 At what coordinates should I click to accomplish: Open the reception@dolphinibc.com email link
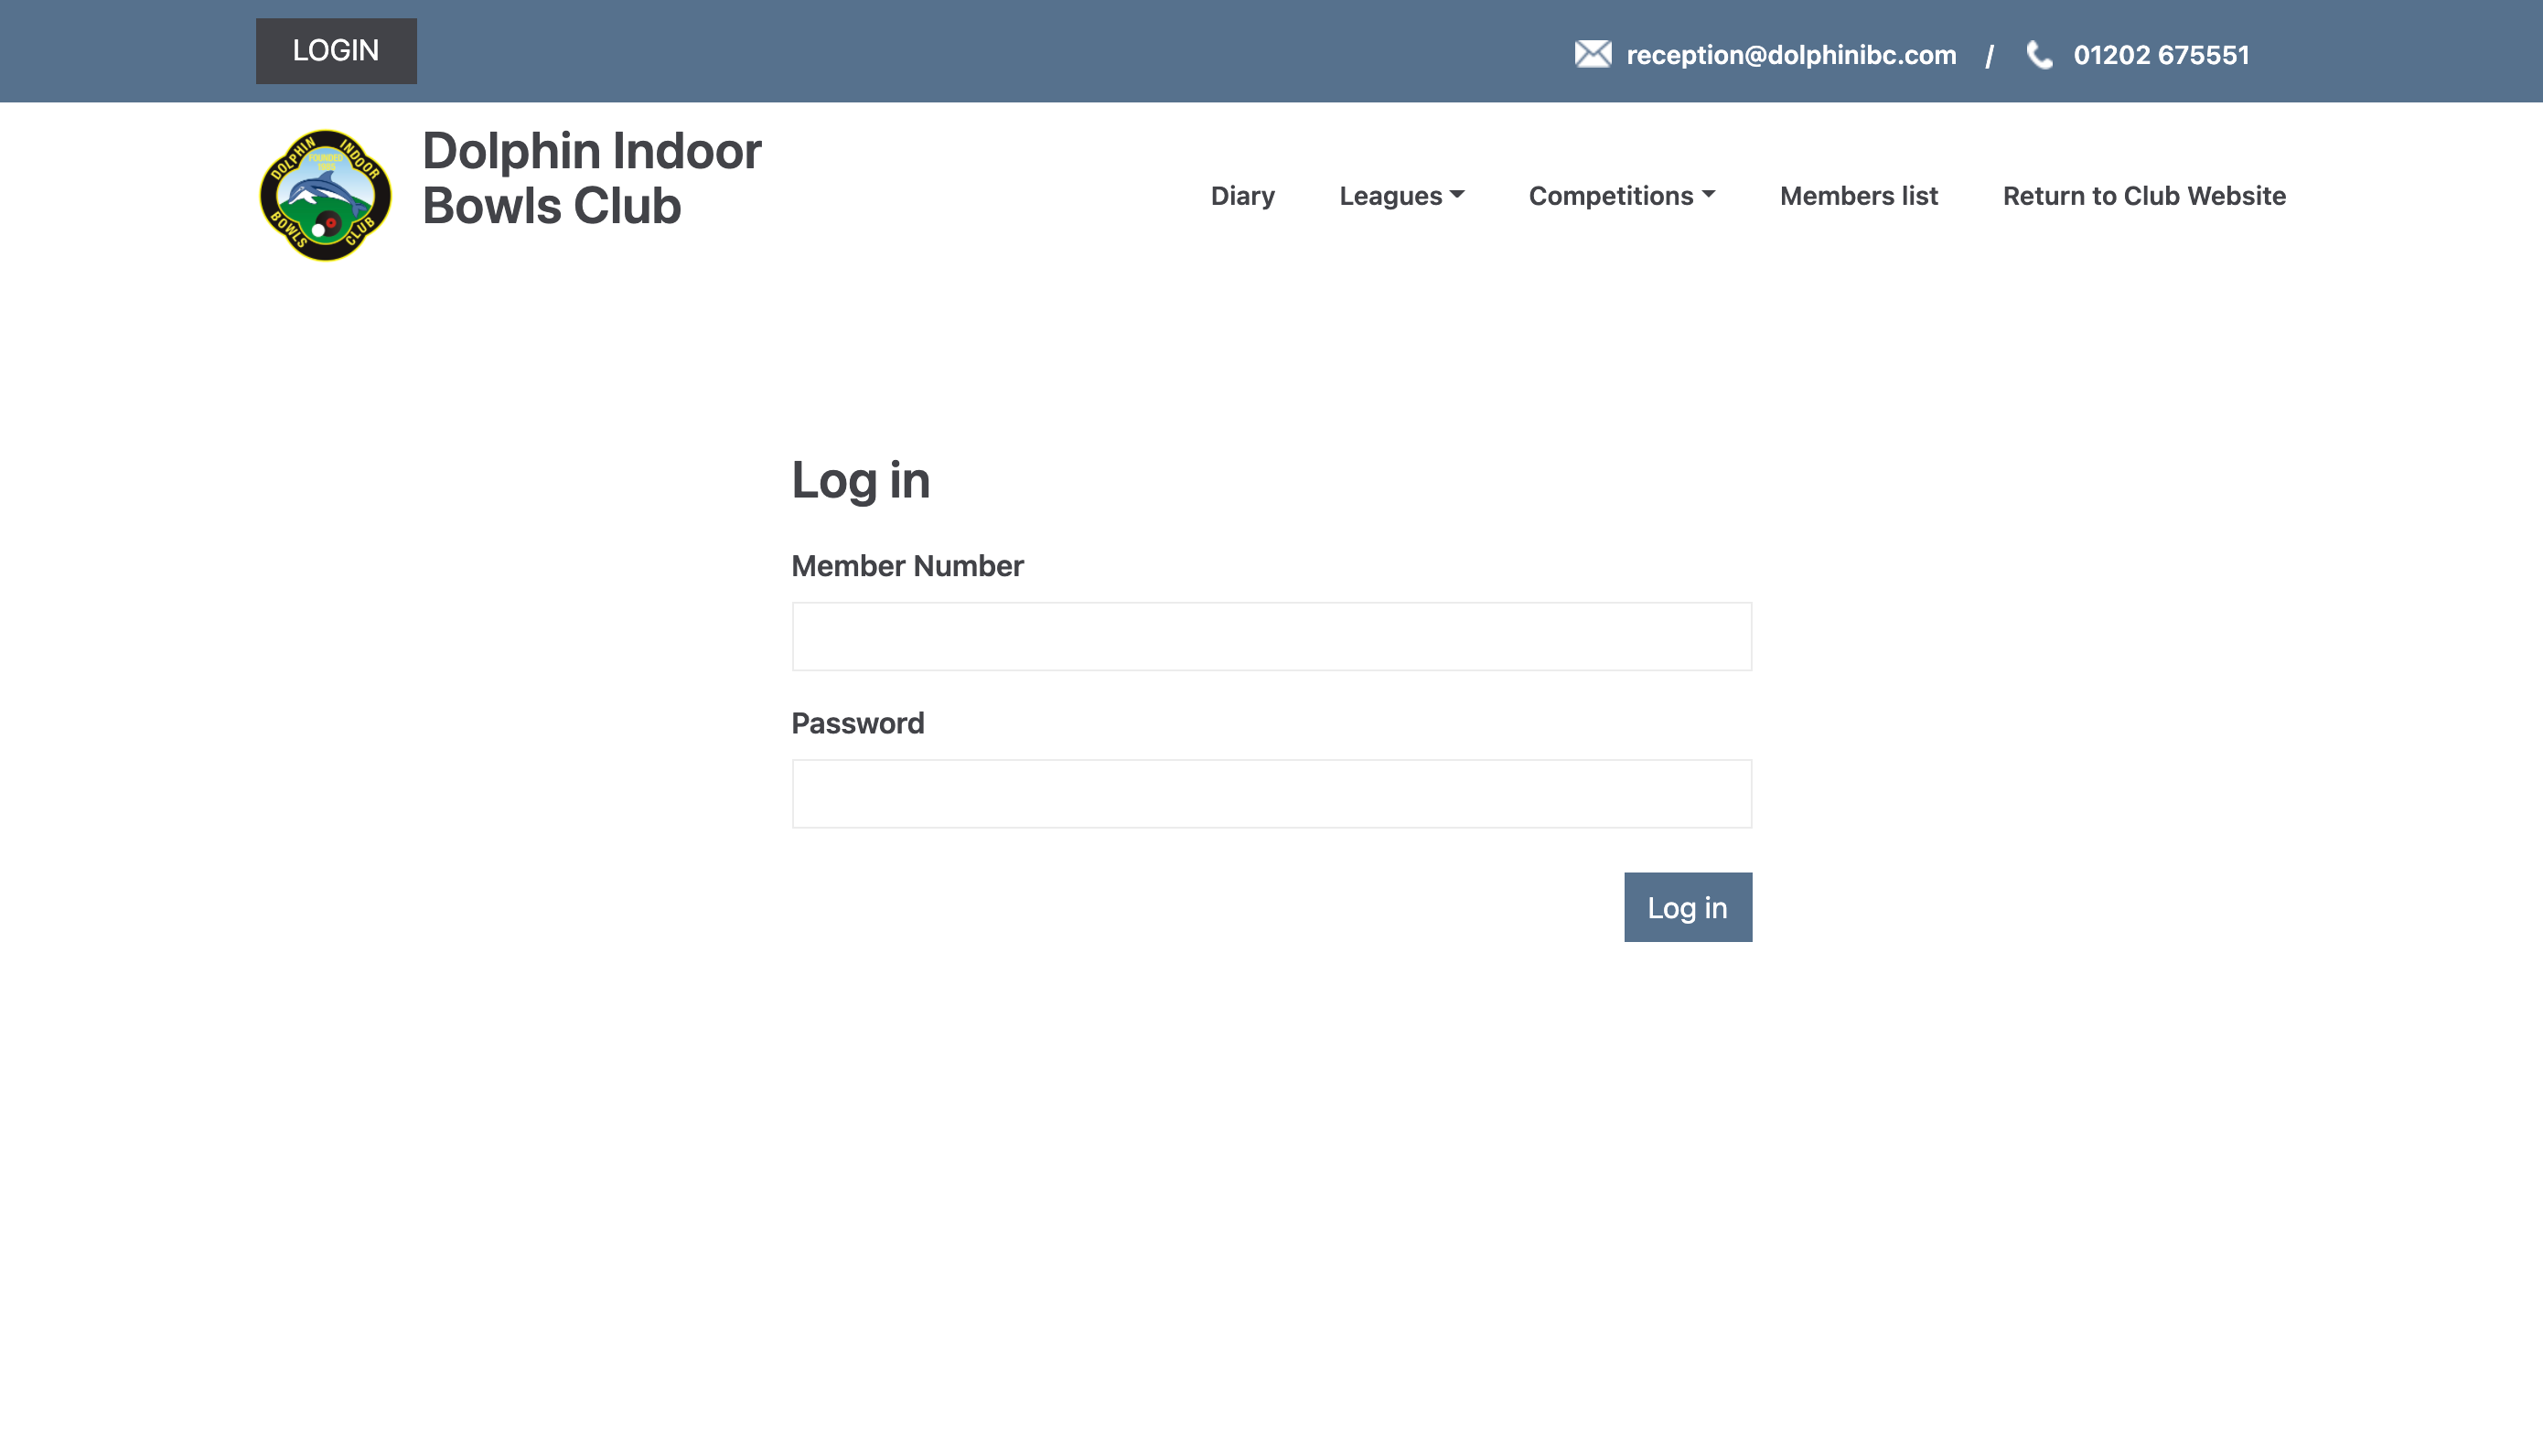[1790, 55]
